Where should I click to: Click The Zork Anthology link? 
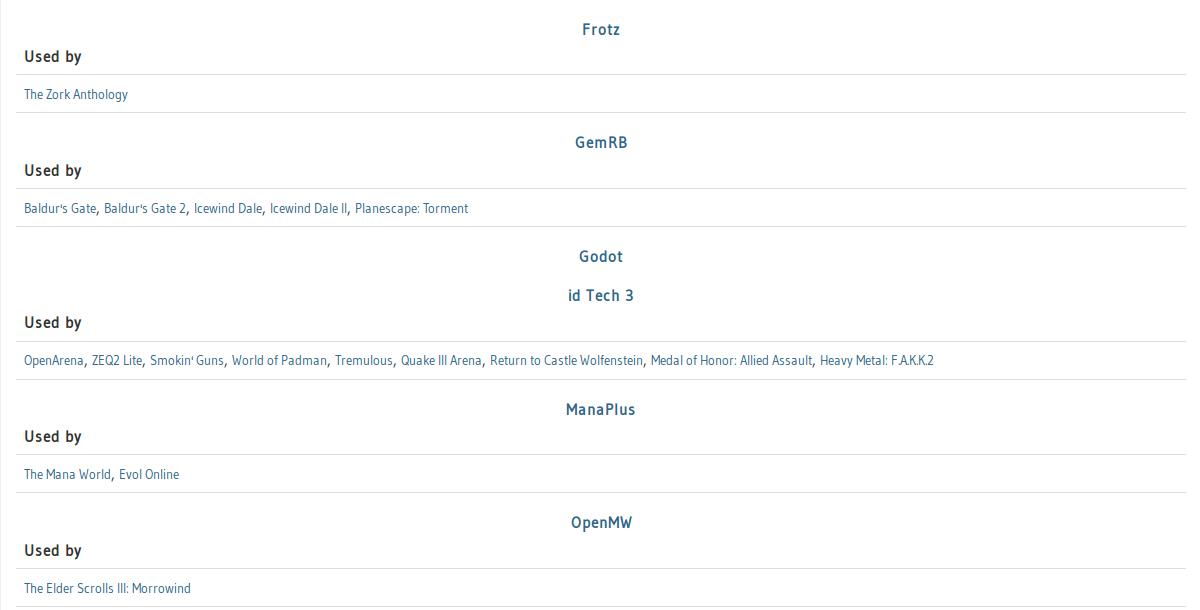76,95
